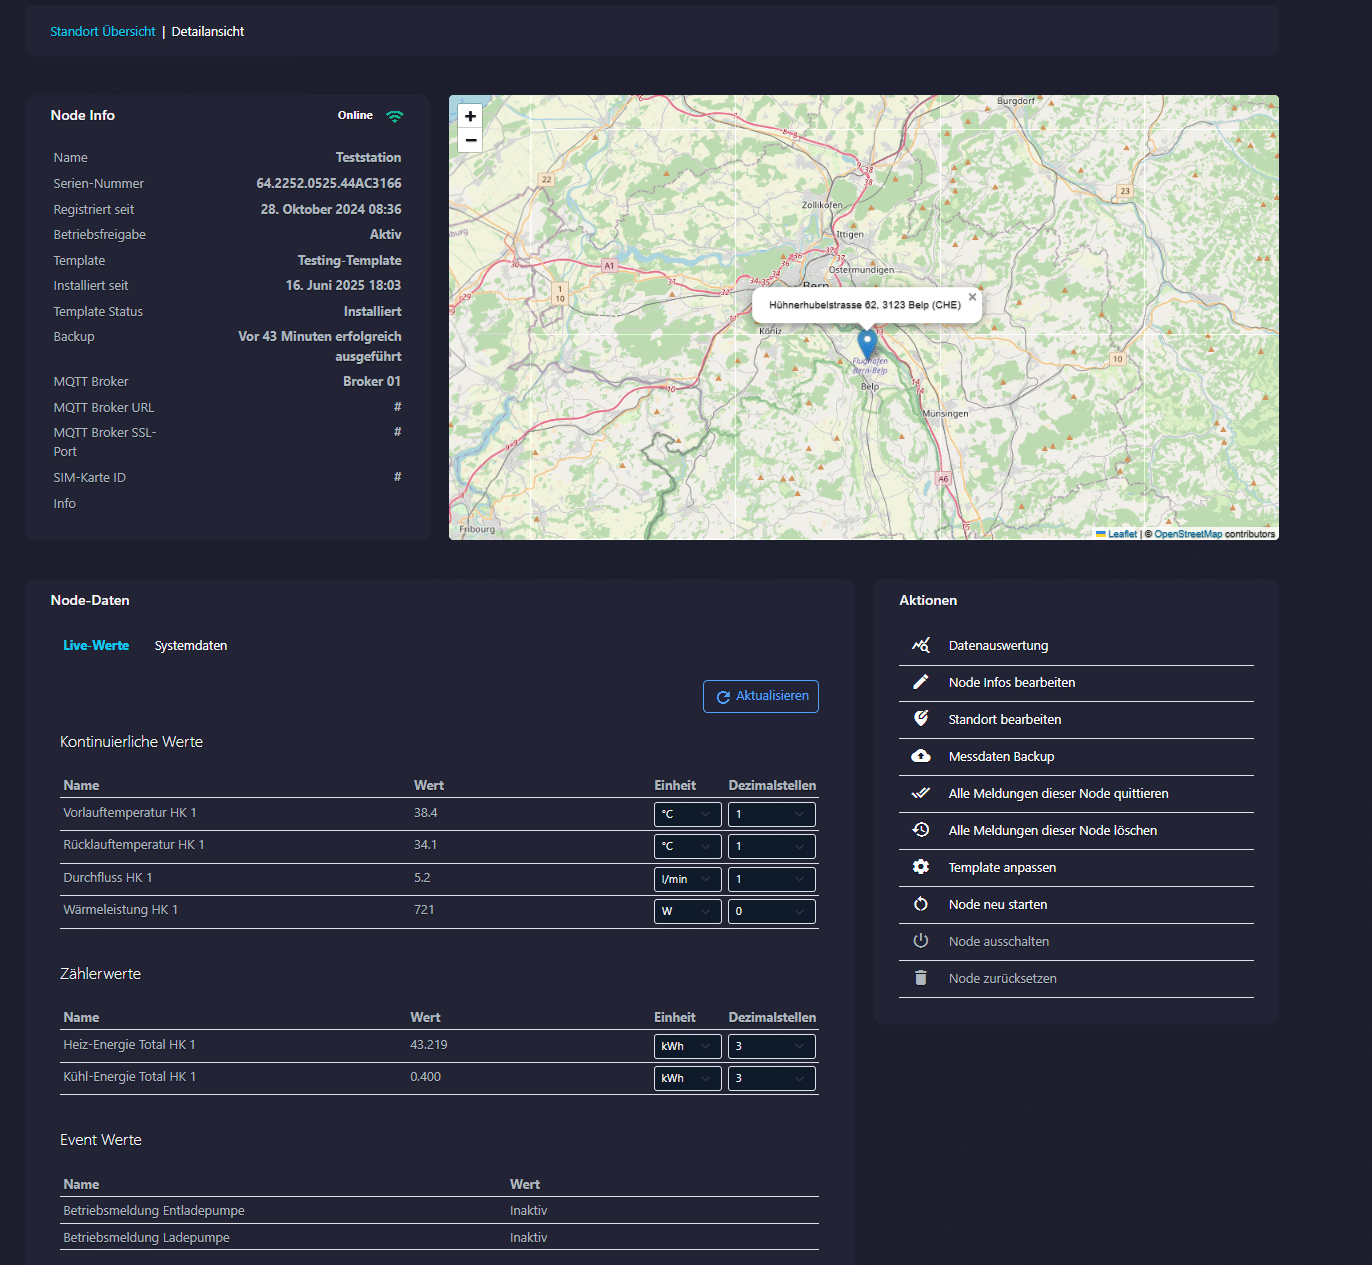Click the Node neu starten restart icon
The width and height of the screenshot is (1372, 1265).
point(921,904)
